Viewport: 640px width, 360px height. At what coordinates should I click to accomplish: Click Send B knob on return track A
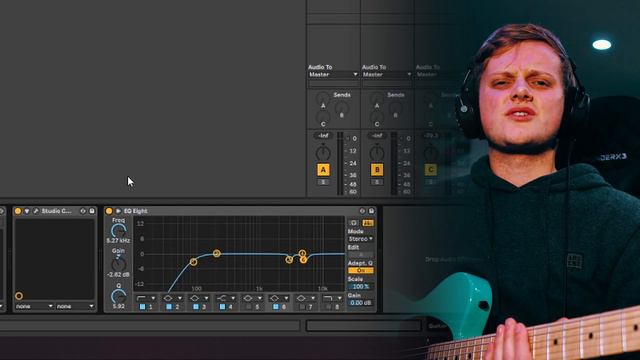coord(342,108)
